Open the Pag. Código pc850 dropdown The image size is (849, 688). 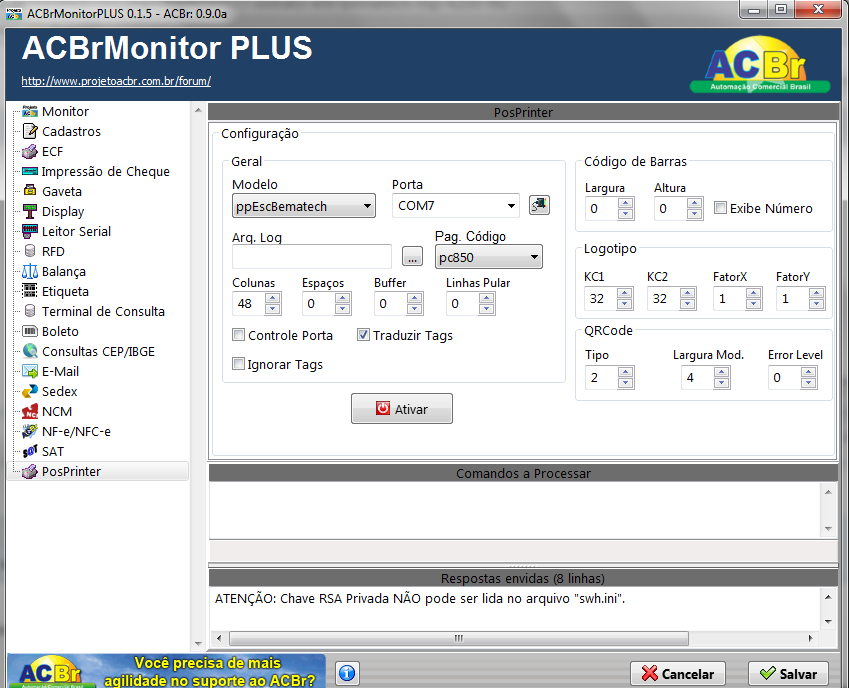click(x=488, y=257)
